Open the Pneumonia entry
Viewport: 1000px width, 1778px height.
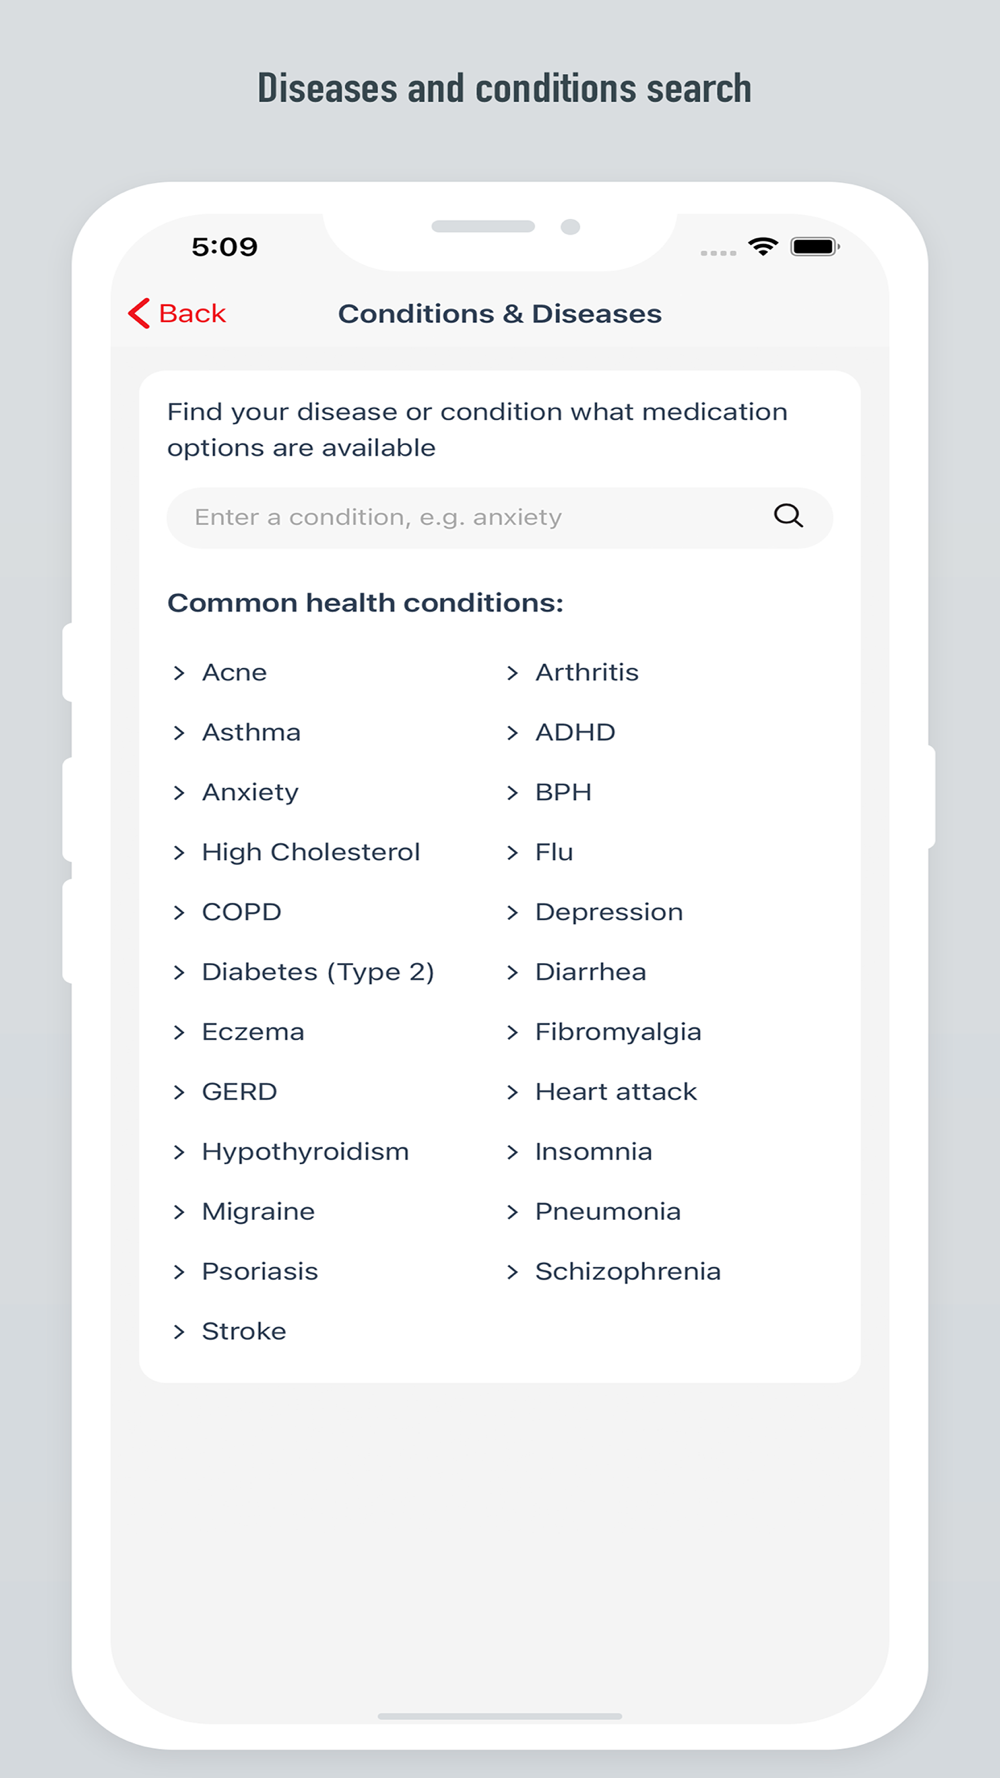tap(608, 1212)
